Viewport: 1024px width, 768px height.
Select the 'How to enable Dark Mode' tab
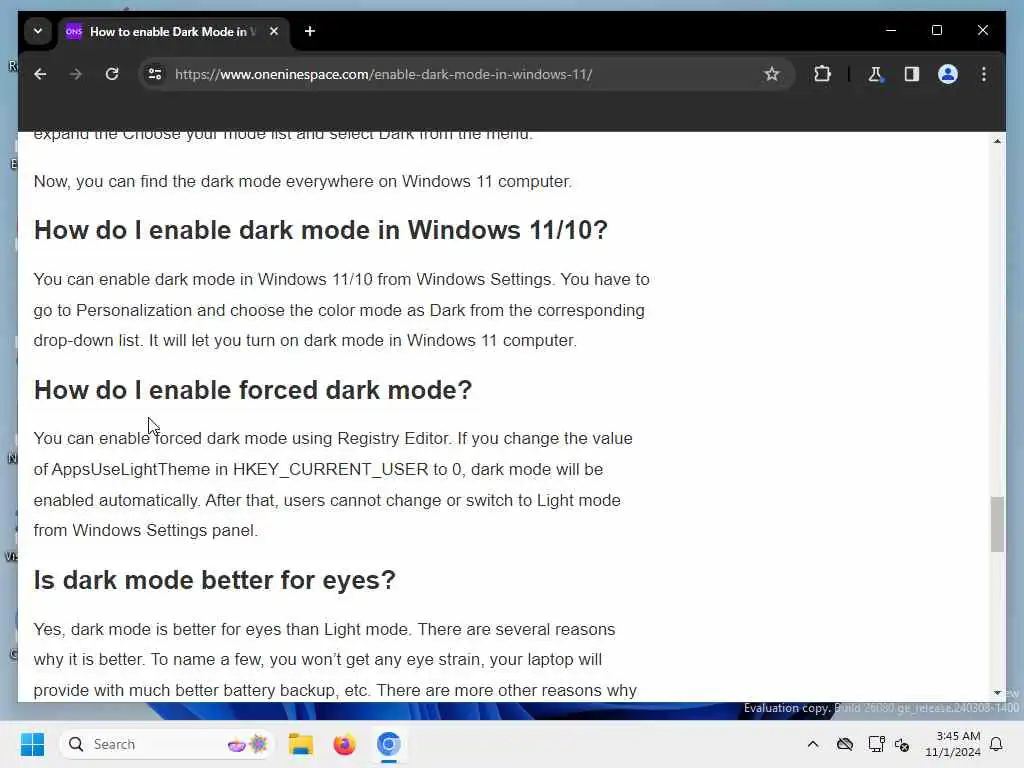[x=168, y=31]
